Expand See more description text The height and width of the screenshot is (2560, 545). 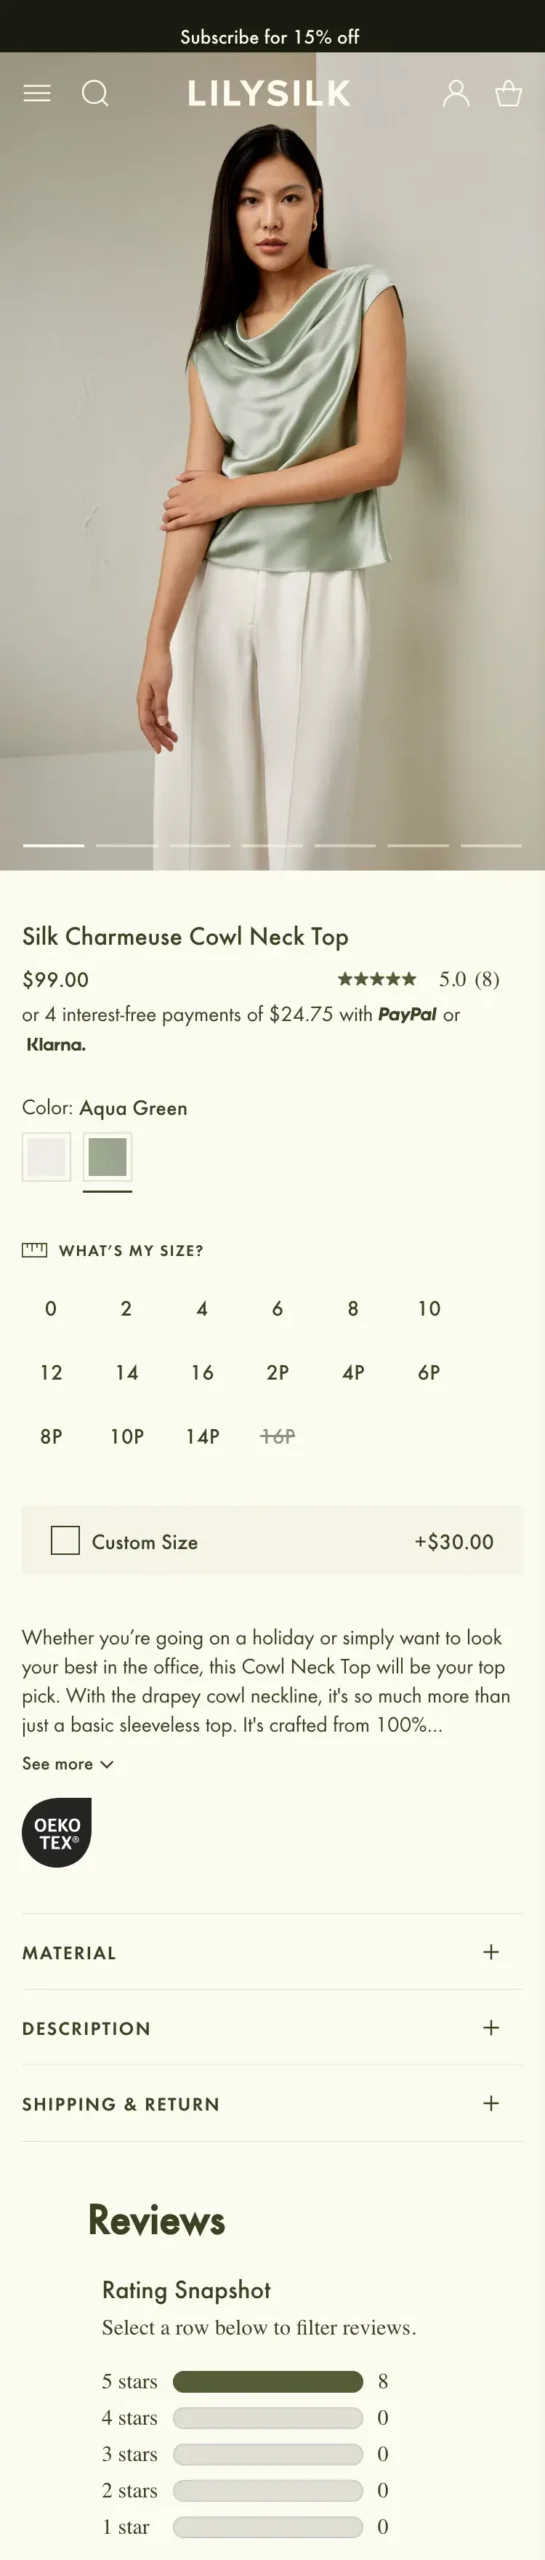point(68,1764)
